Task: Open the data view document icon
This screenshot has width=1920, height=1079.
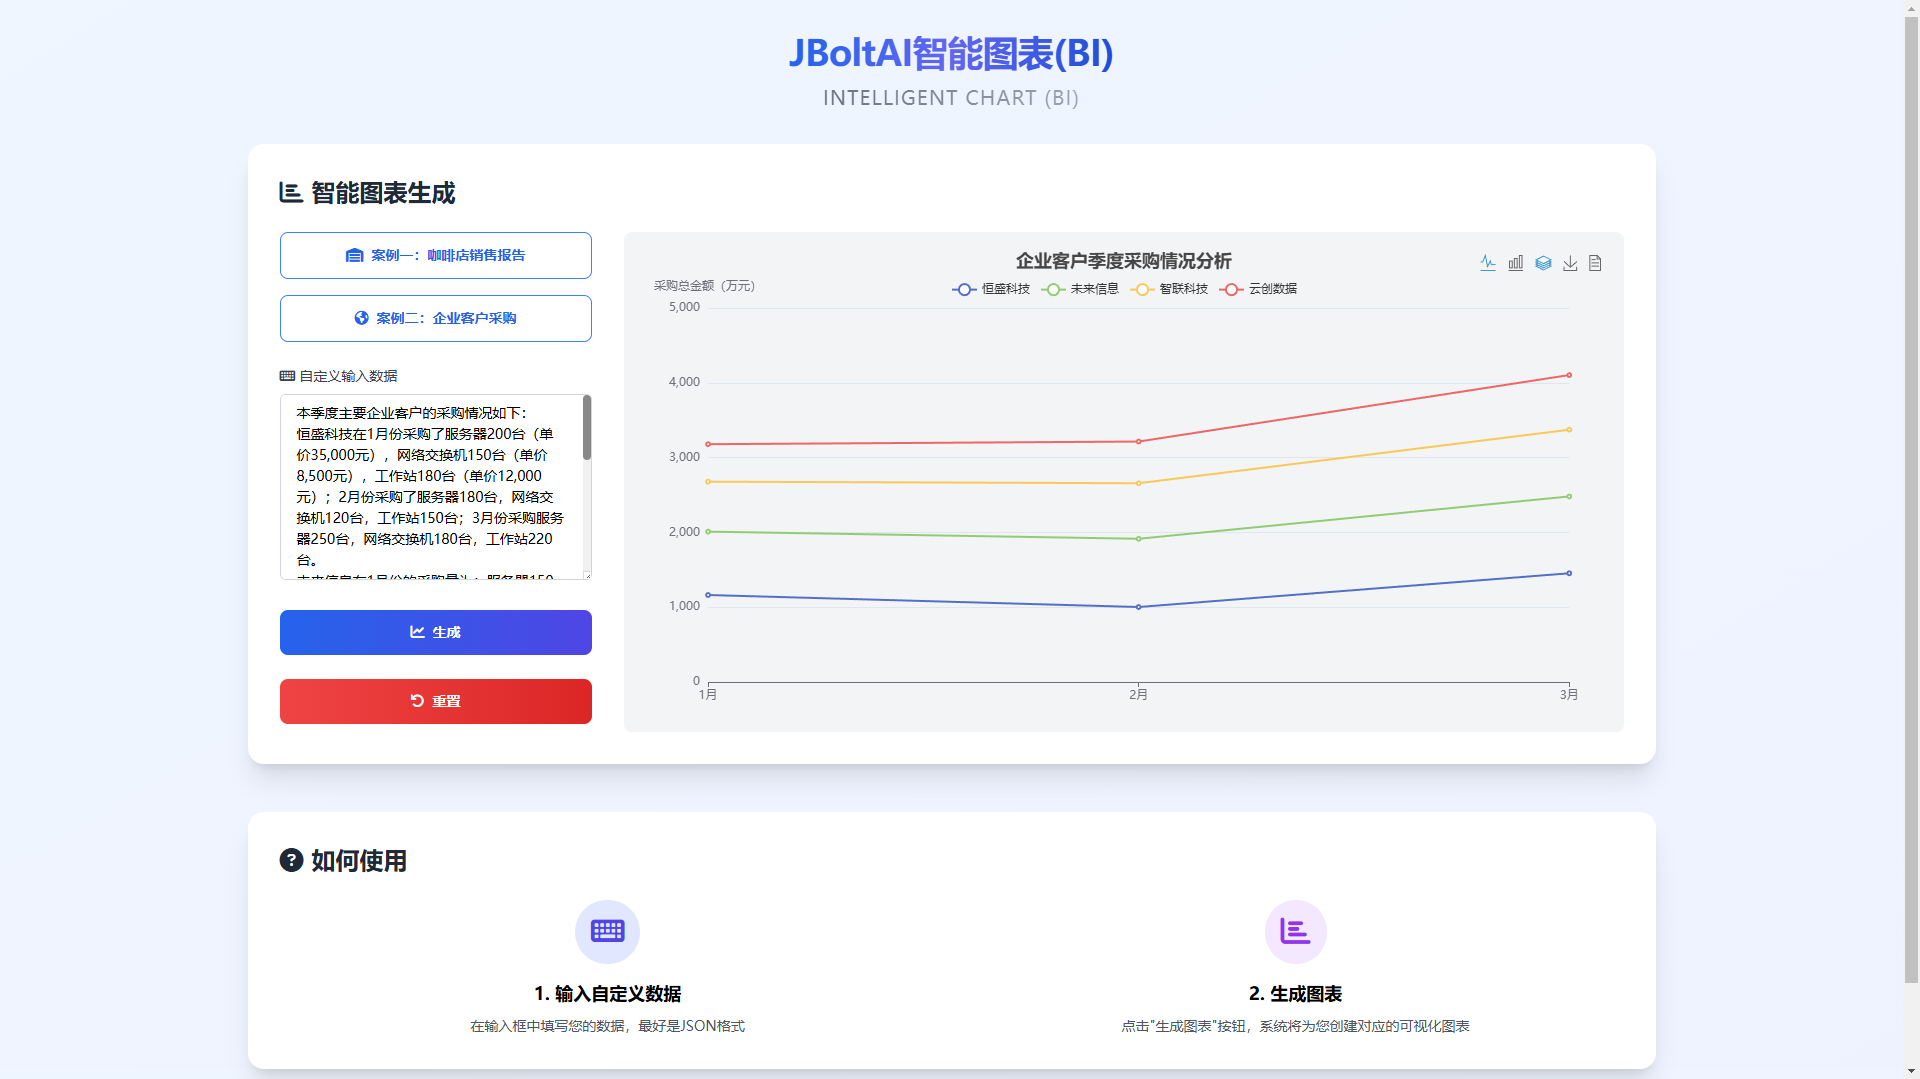Action: [x=1595, y=263]
